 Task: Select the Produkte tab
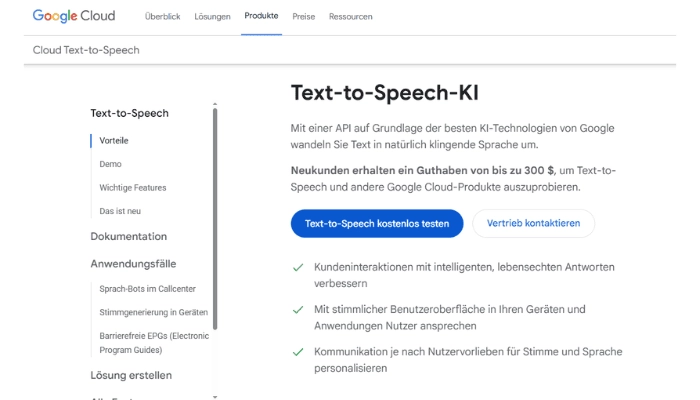click(262, 17)
